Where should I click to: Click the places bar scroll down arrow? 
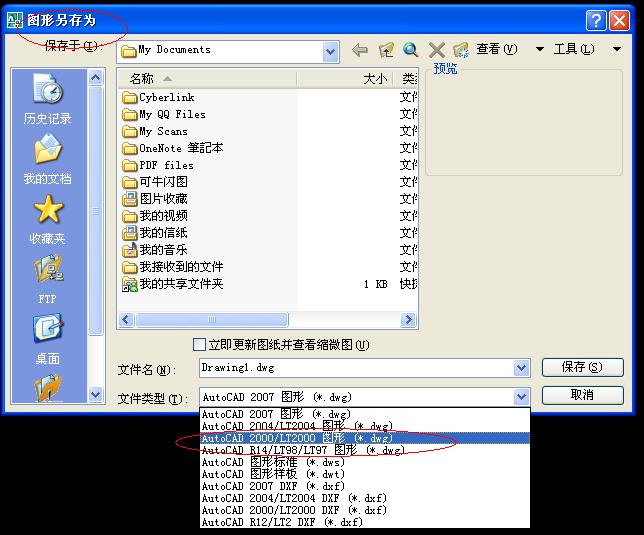tap(95, 395)
